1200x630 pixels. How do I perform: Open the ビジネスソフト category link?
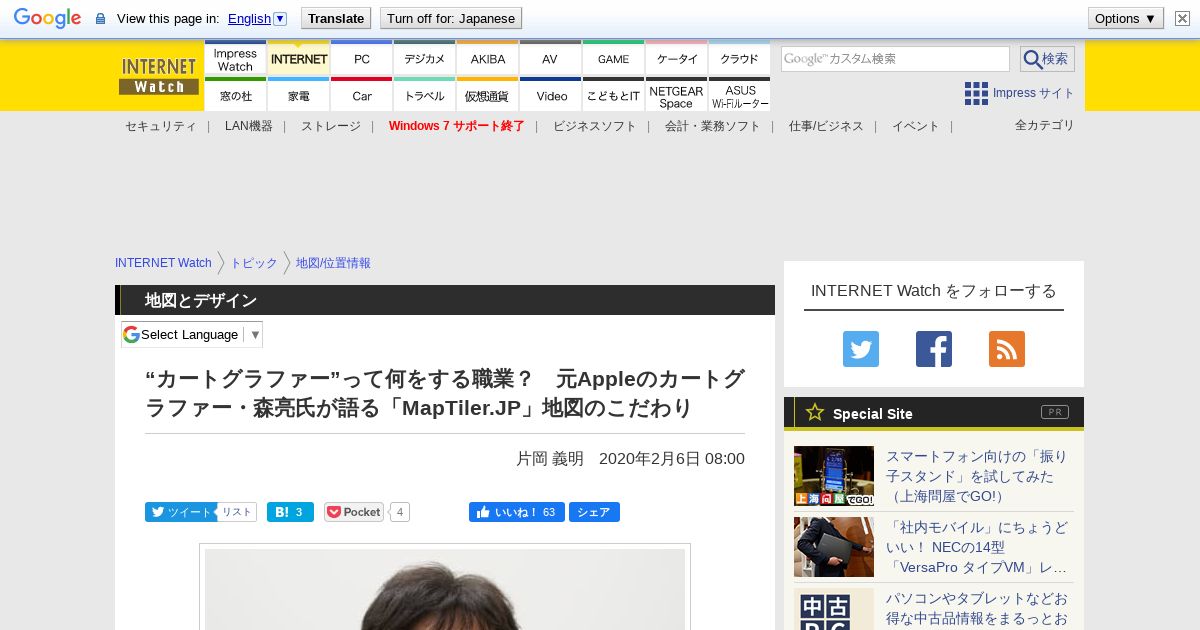pos(594,126)
